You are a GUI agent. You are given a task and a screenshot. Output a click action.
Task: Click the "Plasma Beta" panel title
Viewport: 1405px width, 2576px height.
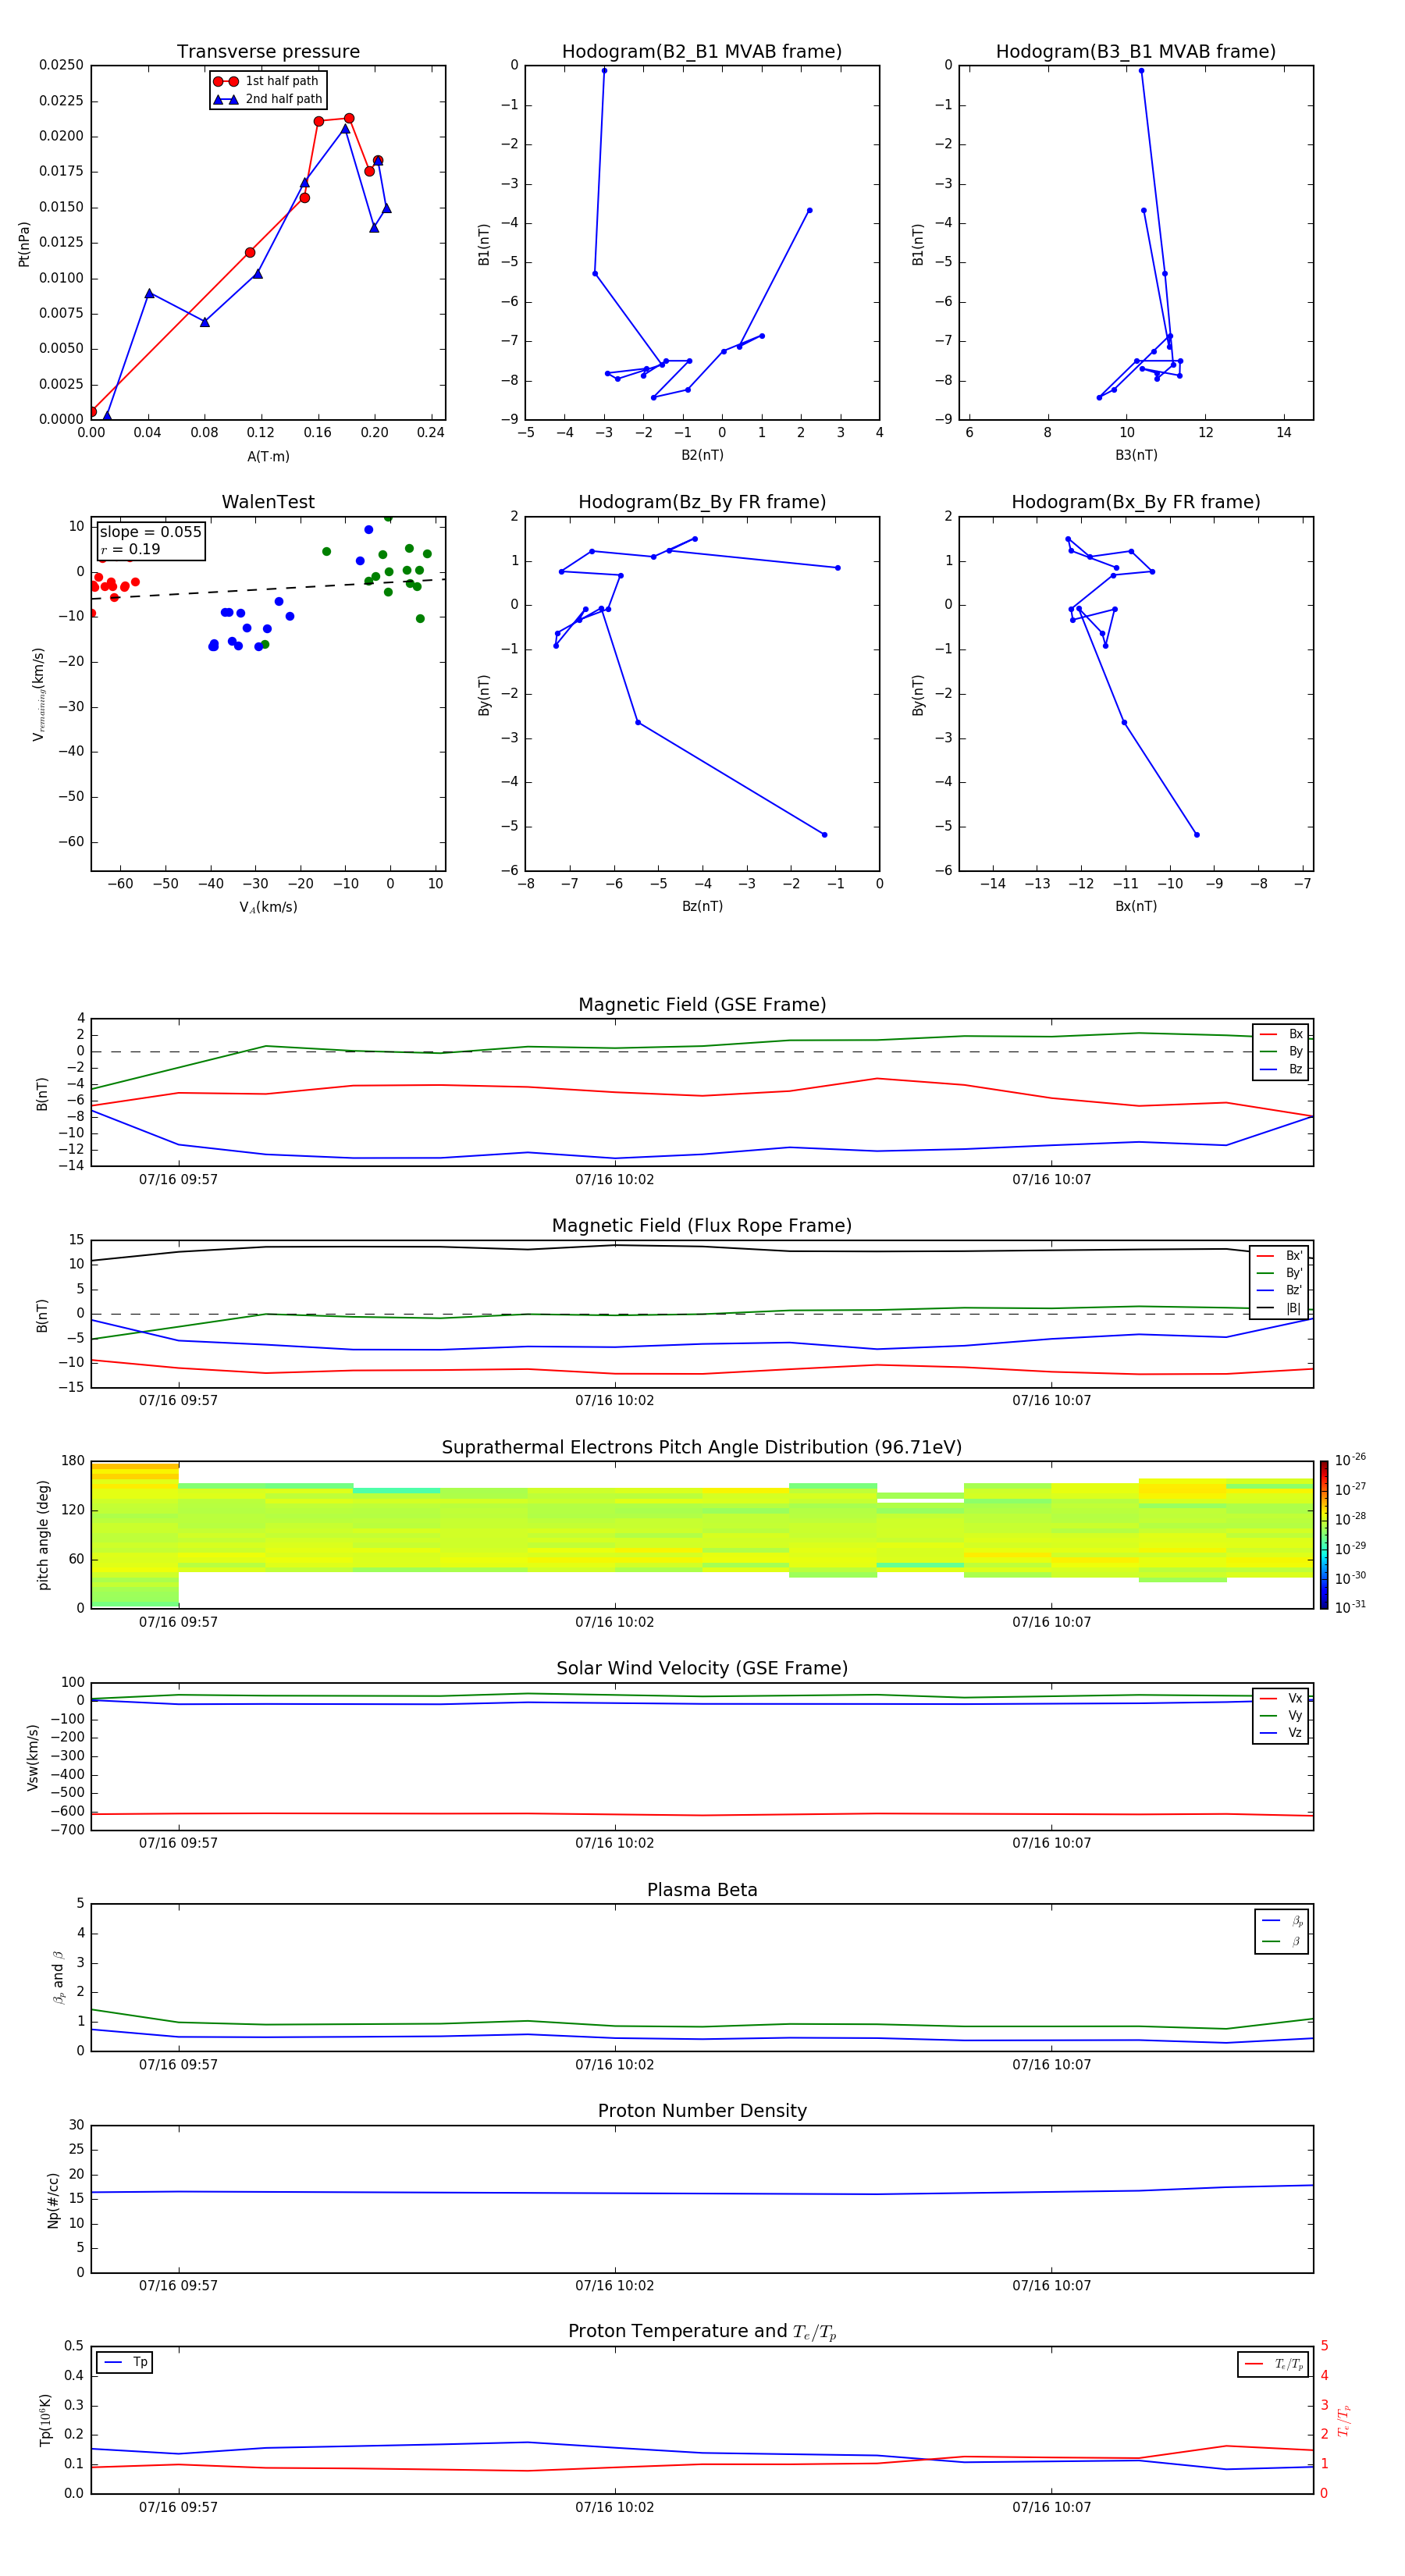pos(702,1890)
